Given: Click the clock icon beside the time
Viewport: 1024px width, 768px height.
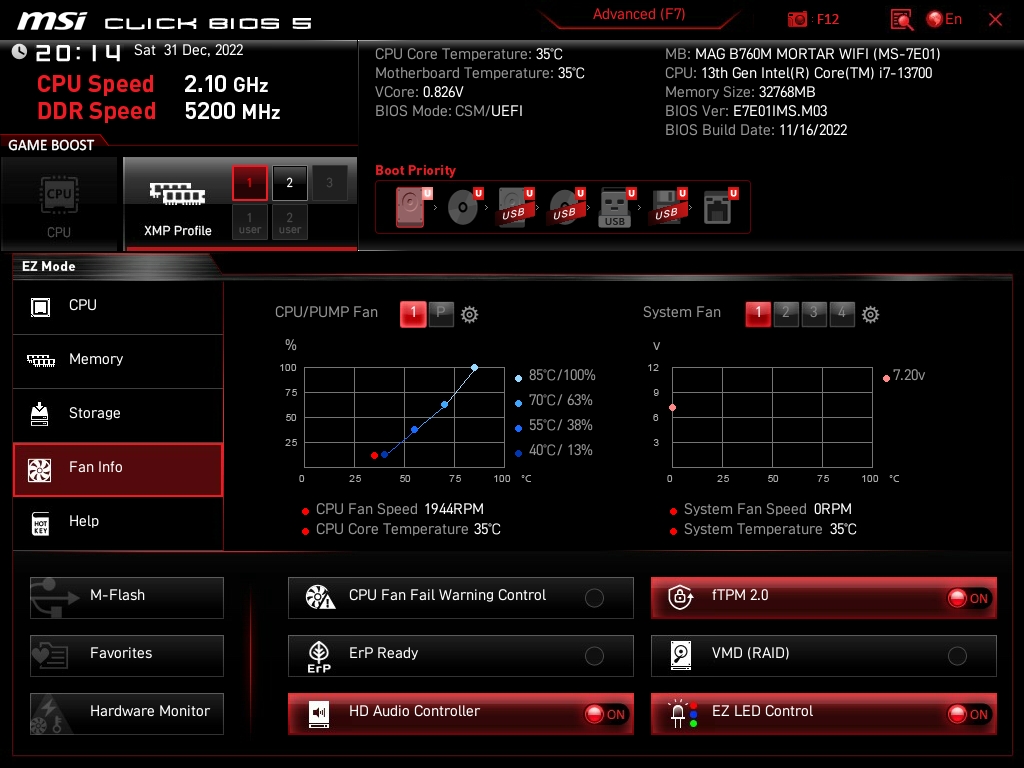Looking at the screenshot, I should pos(20,52).
